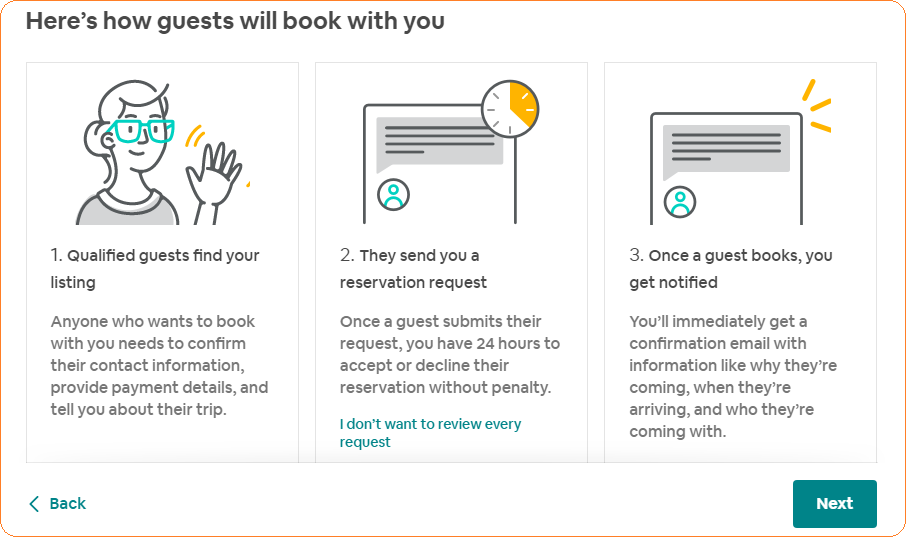Click the "Here's how guests will book" title
This screenshot has height=538, width=908.
[x=235, y=21]
